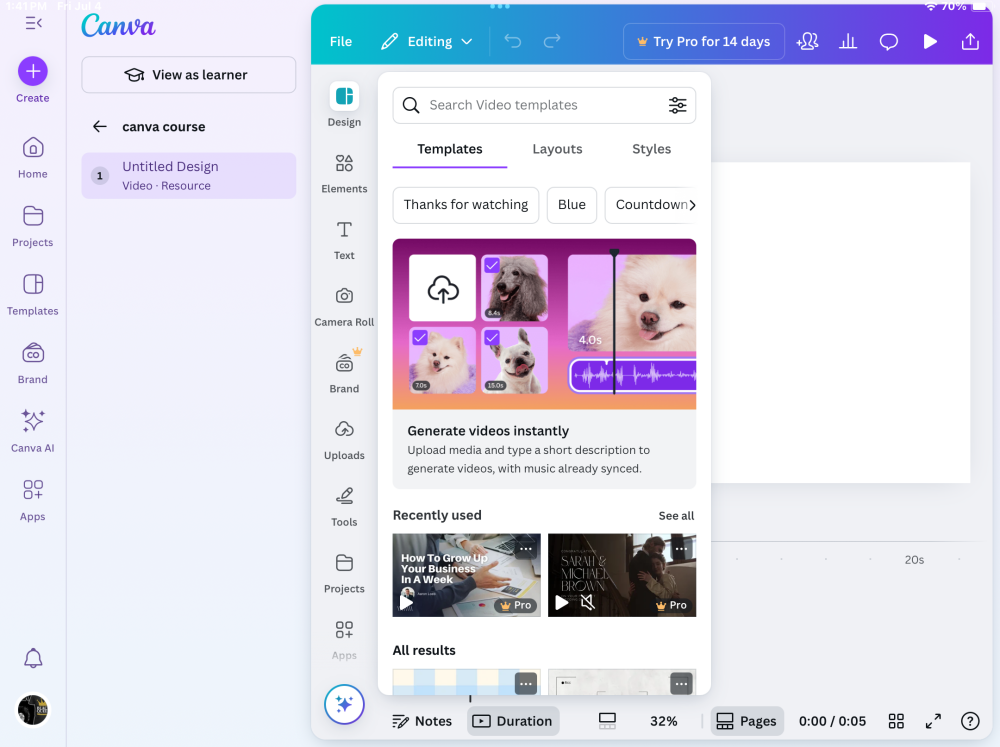This screenshot has width=1000, height=747.
Task: Click the View as learner button
Action: coord(188,75)
